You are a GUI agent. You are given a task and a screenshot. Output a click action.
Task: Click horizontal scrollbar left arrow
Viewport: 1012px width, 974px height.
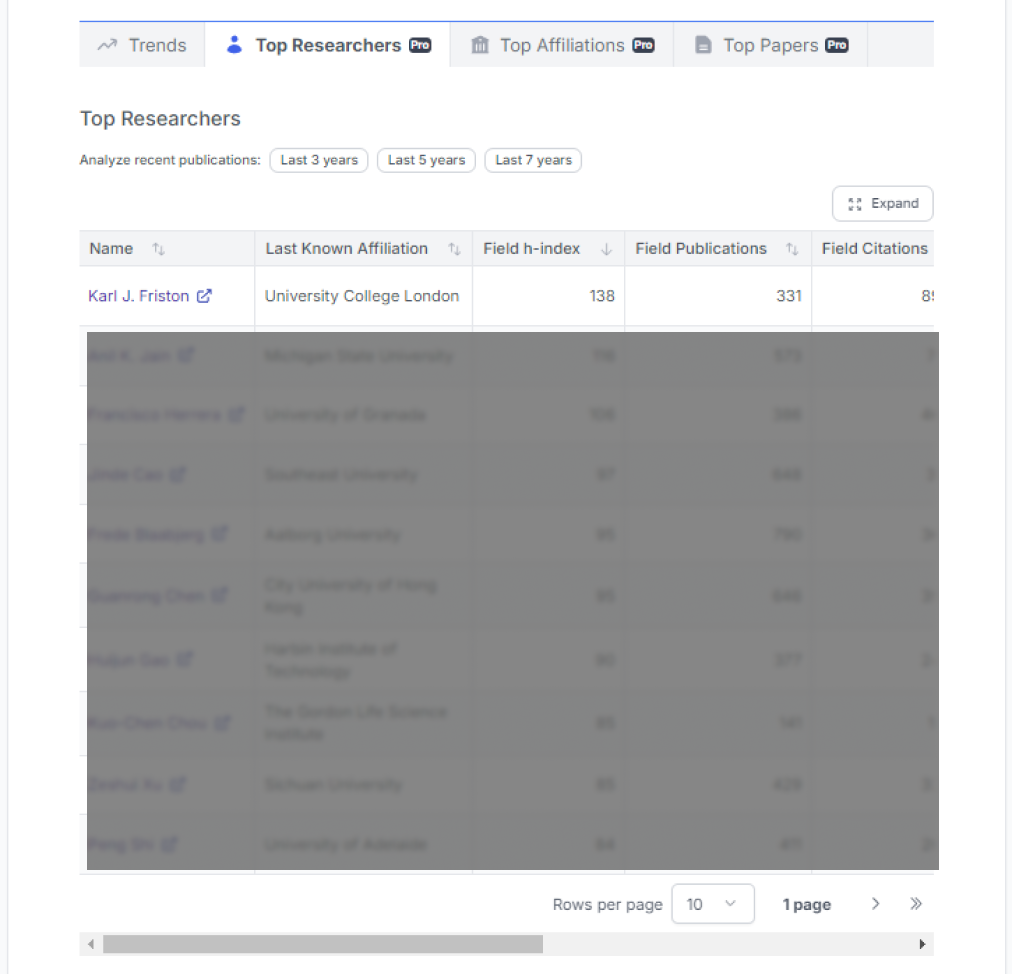coord(91,944)
